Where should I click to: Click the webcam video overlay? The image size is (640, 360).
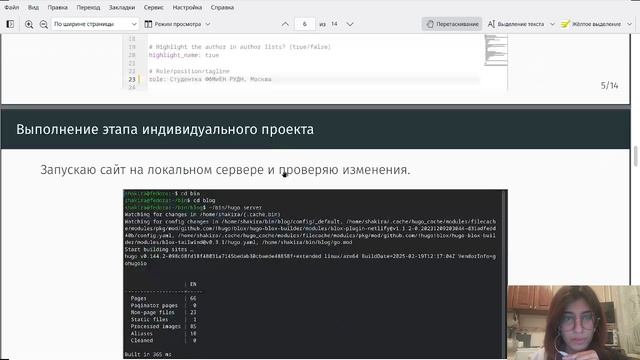click(573, 322)
